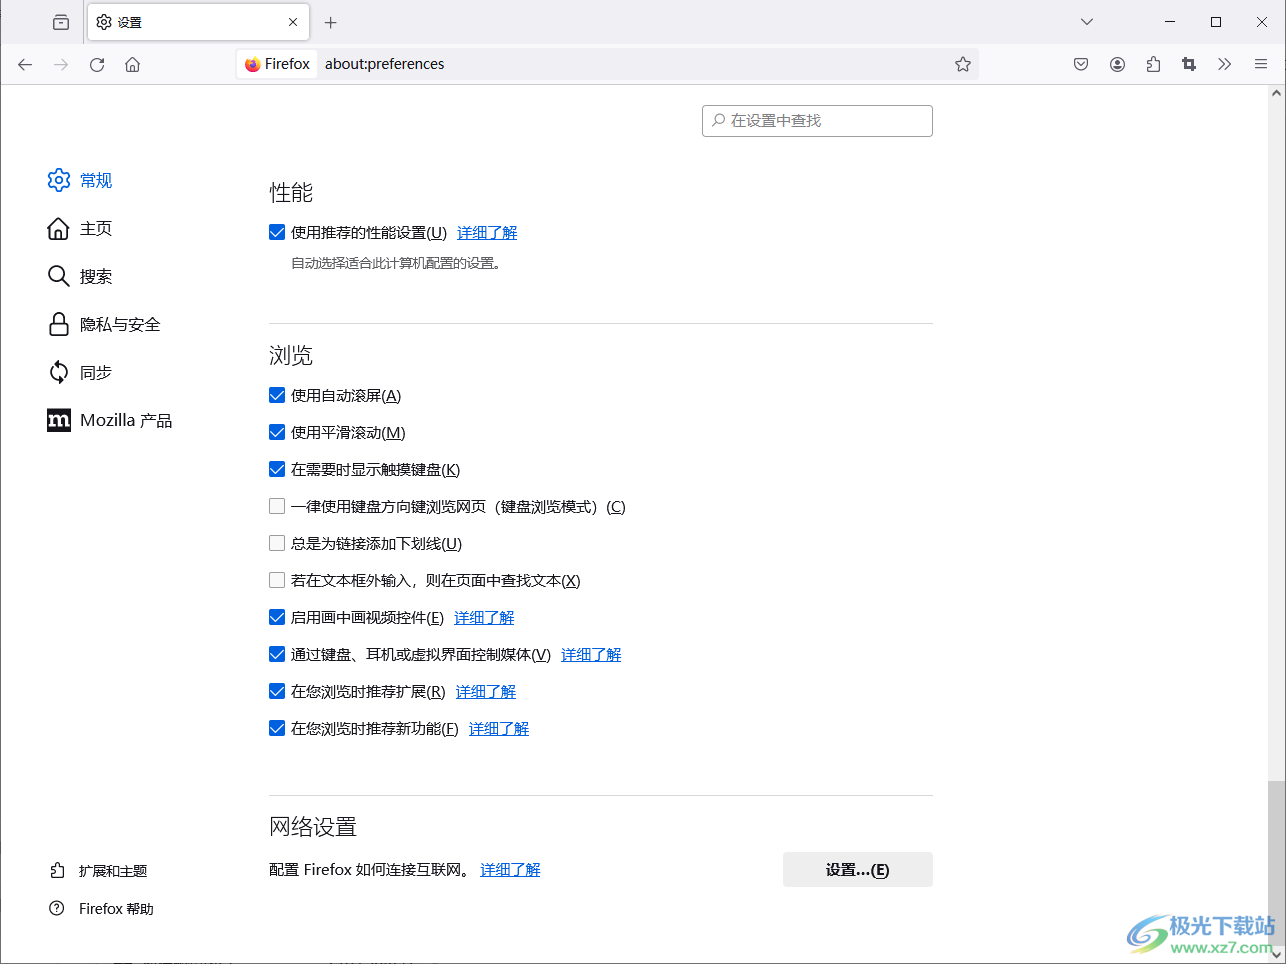1286x964 pixels.
Task: Toggle 使用平滑滚动 checkbox
Action: [x=277, y=432]
